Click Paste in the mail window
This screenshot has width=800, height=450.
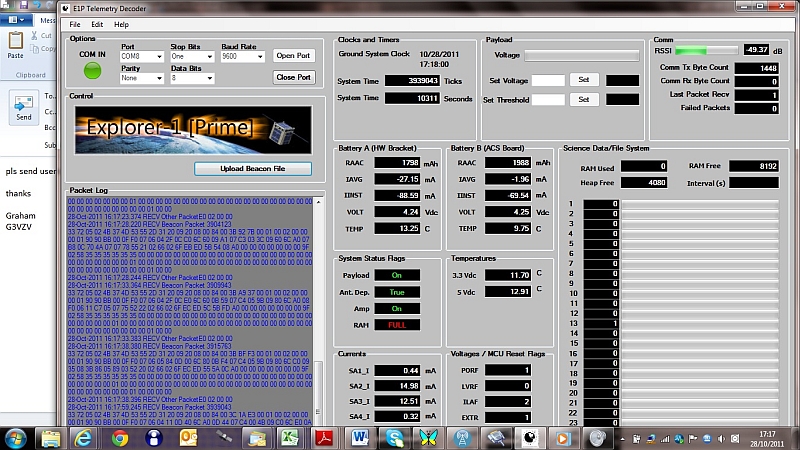[15, 45]
